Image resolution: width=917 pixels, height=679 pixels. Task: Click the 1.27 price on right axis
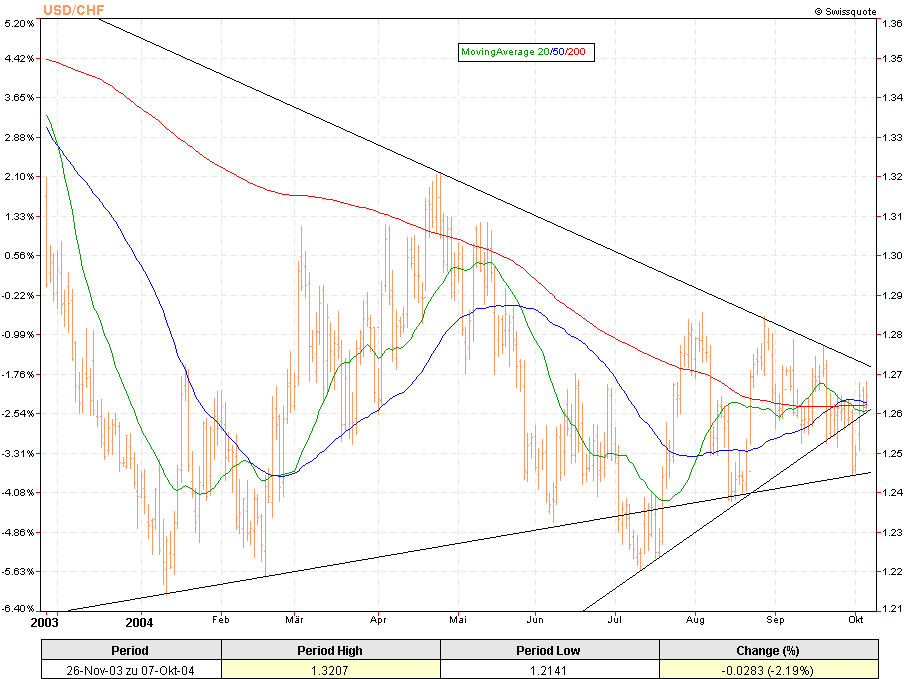tap(892, 374)
